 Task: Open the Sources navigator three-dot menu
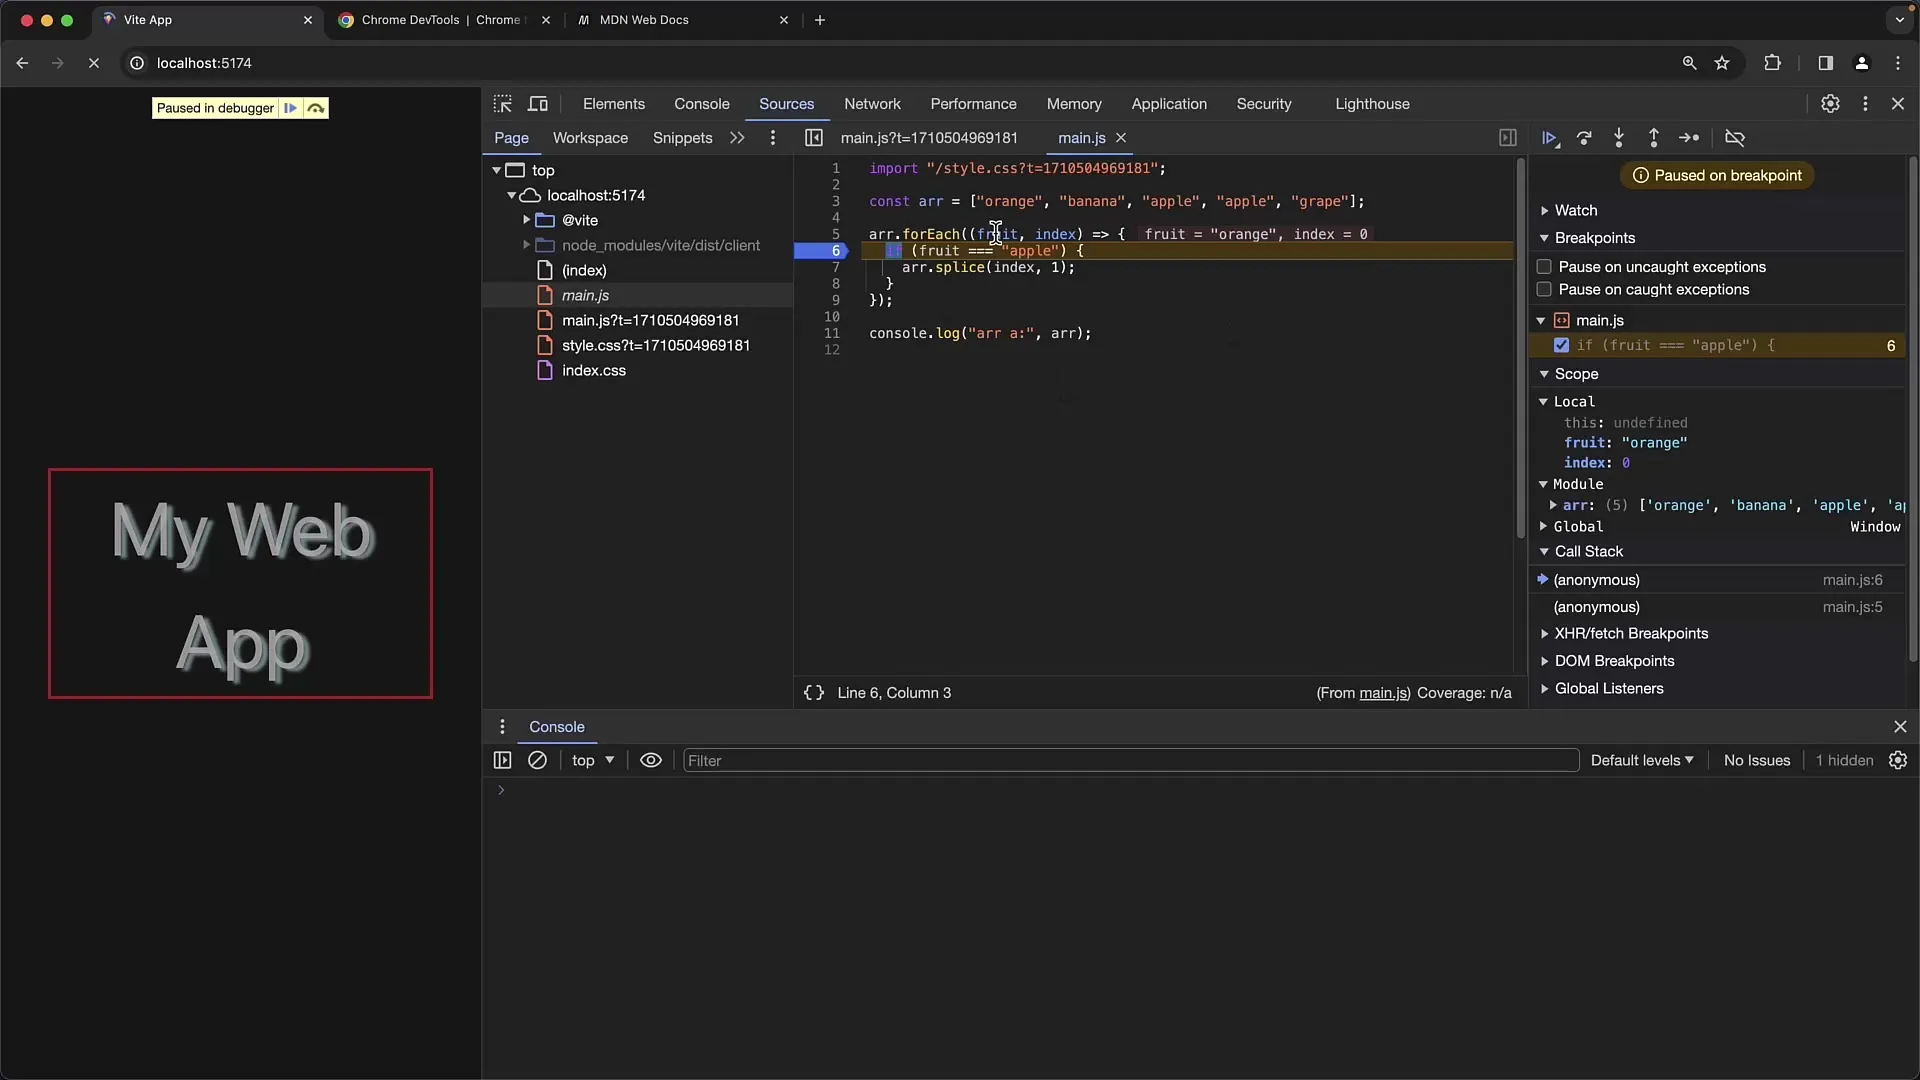pyautogui.click(x=772, y=138)
